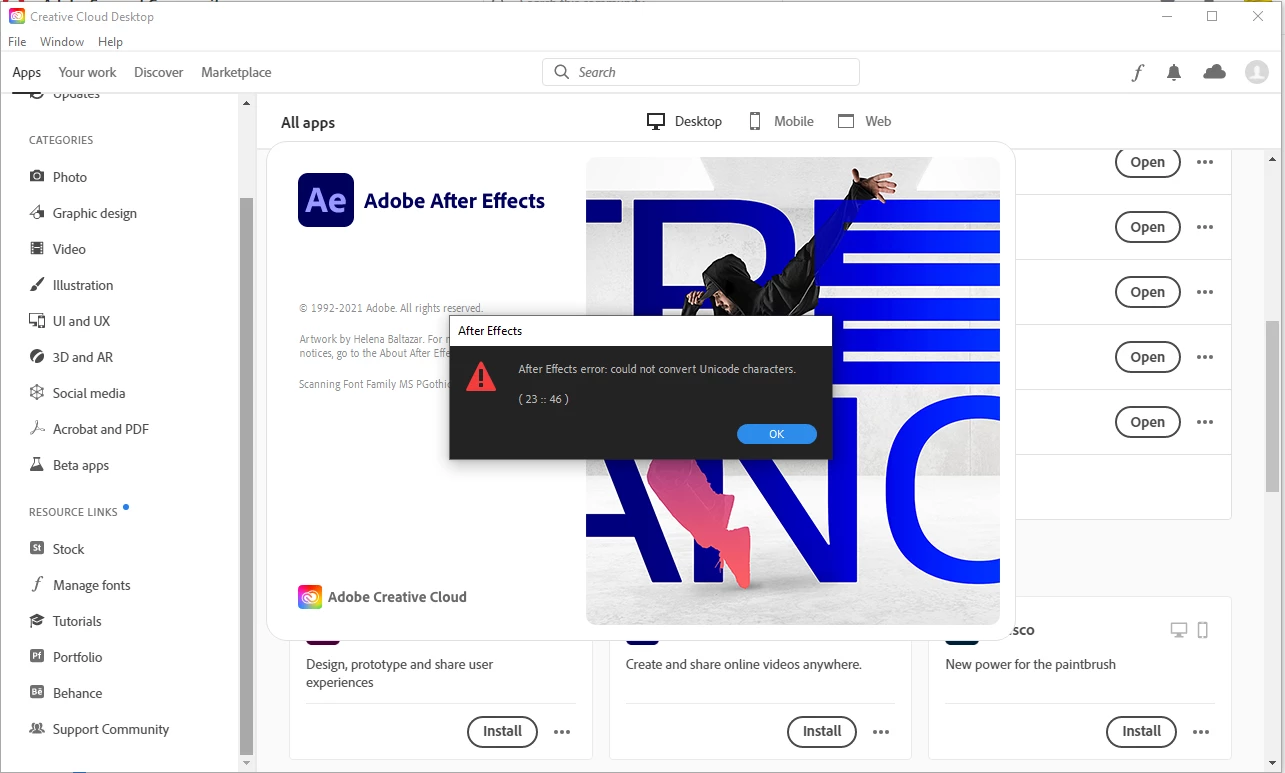This screenshot has width=1285, height=773.
Task: Install the 'New power for the paintbrush' app
Action: (1141, 731)
